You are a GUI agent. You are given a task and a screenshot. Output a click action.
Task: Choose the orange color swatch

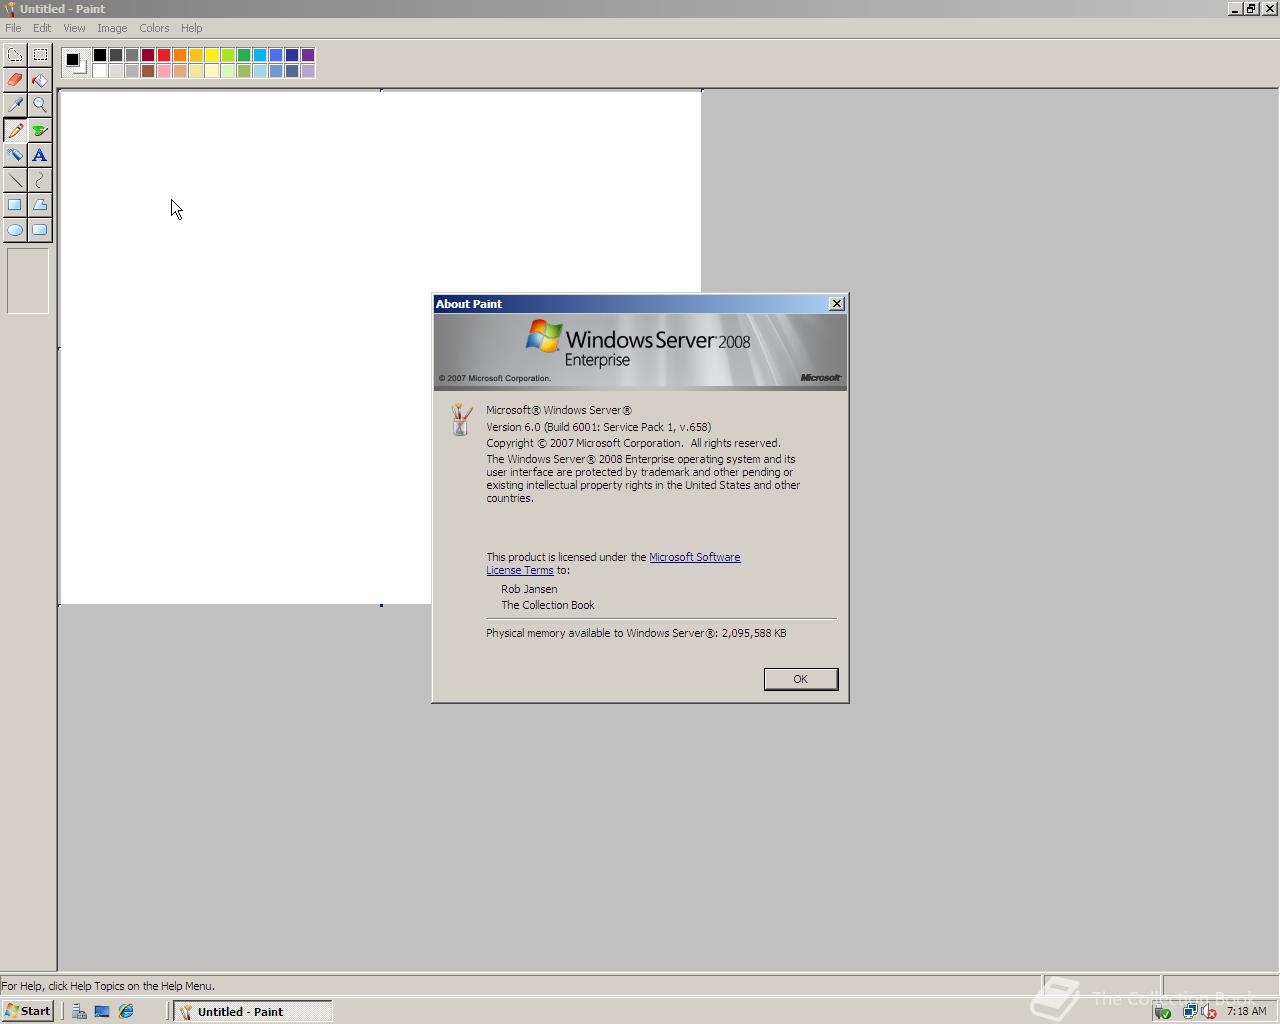click(x=180, y=55)
